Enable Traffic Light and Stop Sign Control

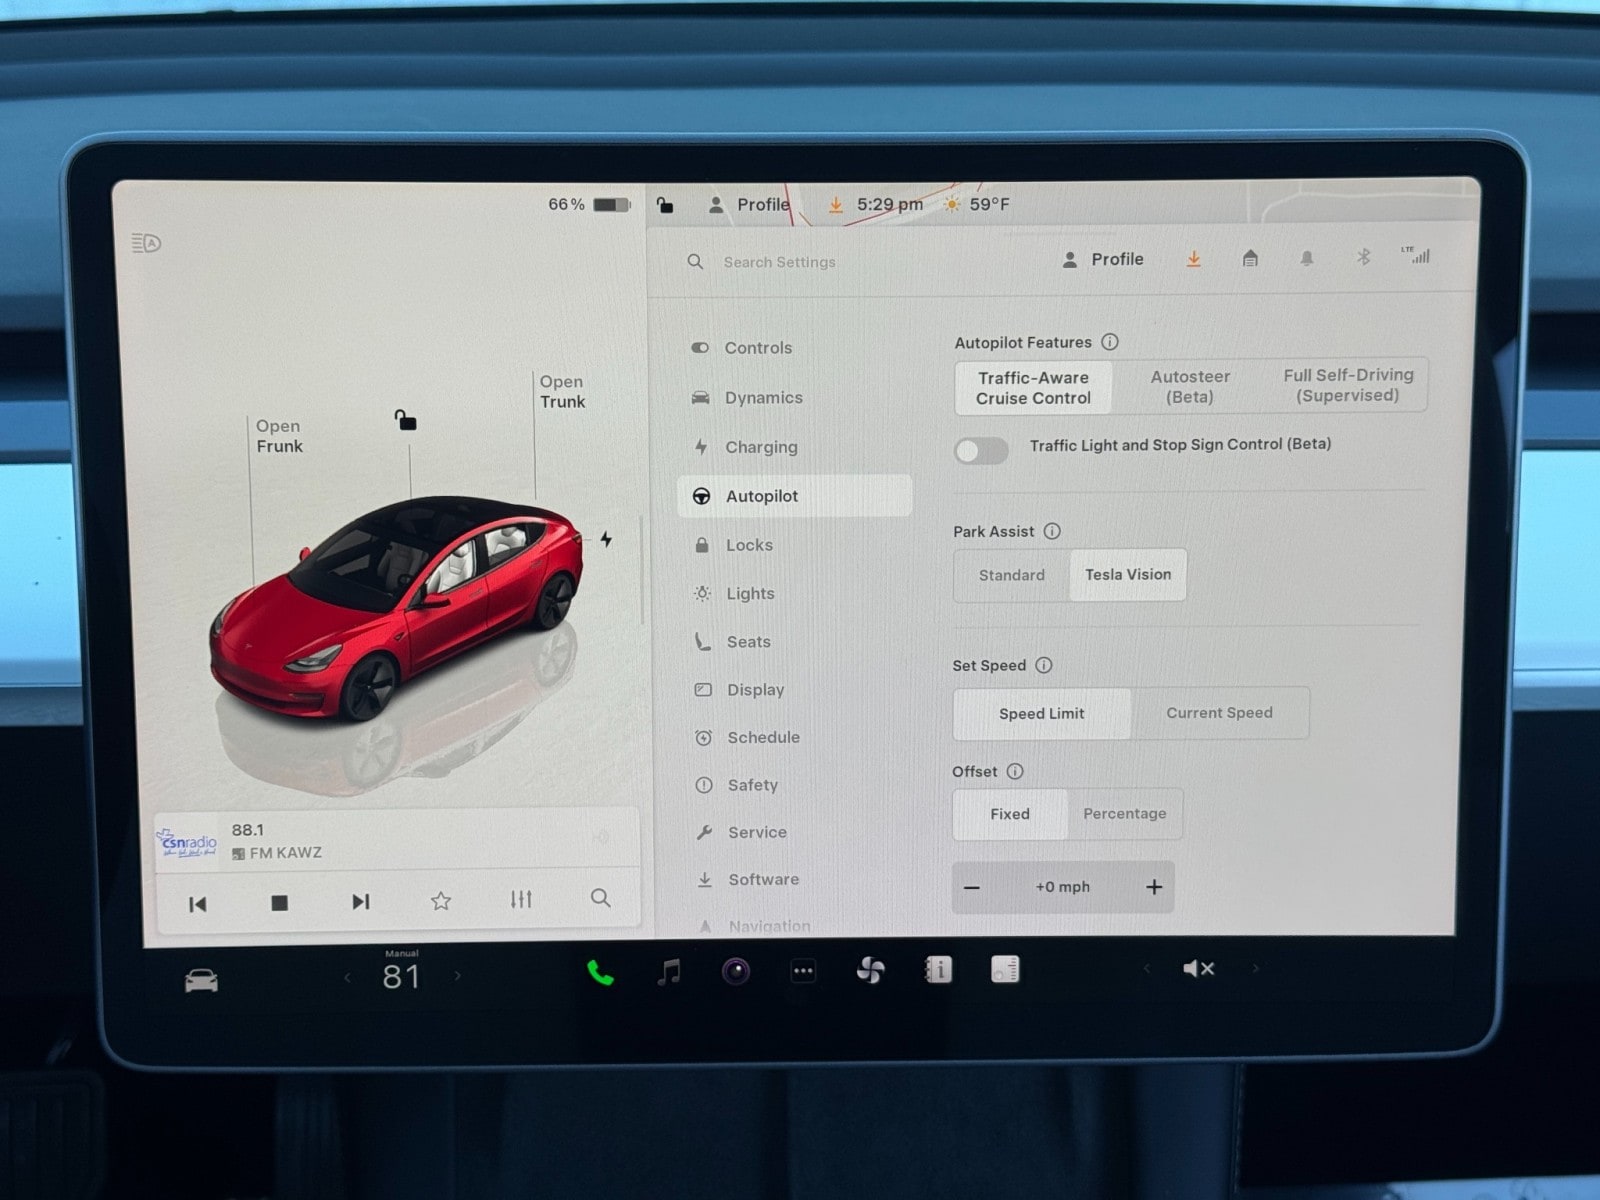pyautogui.click(x=981, y=451)
